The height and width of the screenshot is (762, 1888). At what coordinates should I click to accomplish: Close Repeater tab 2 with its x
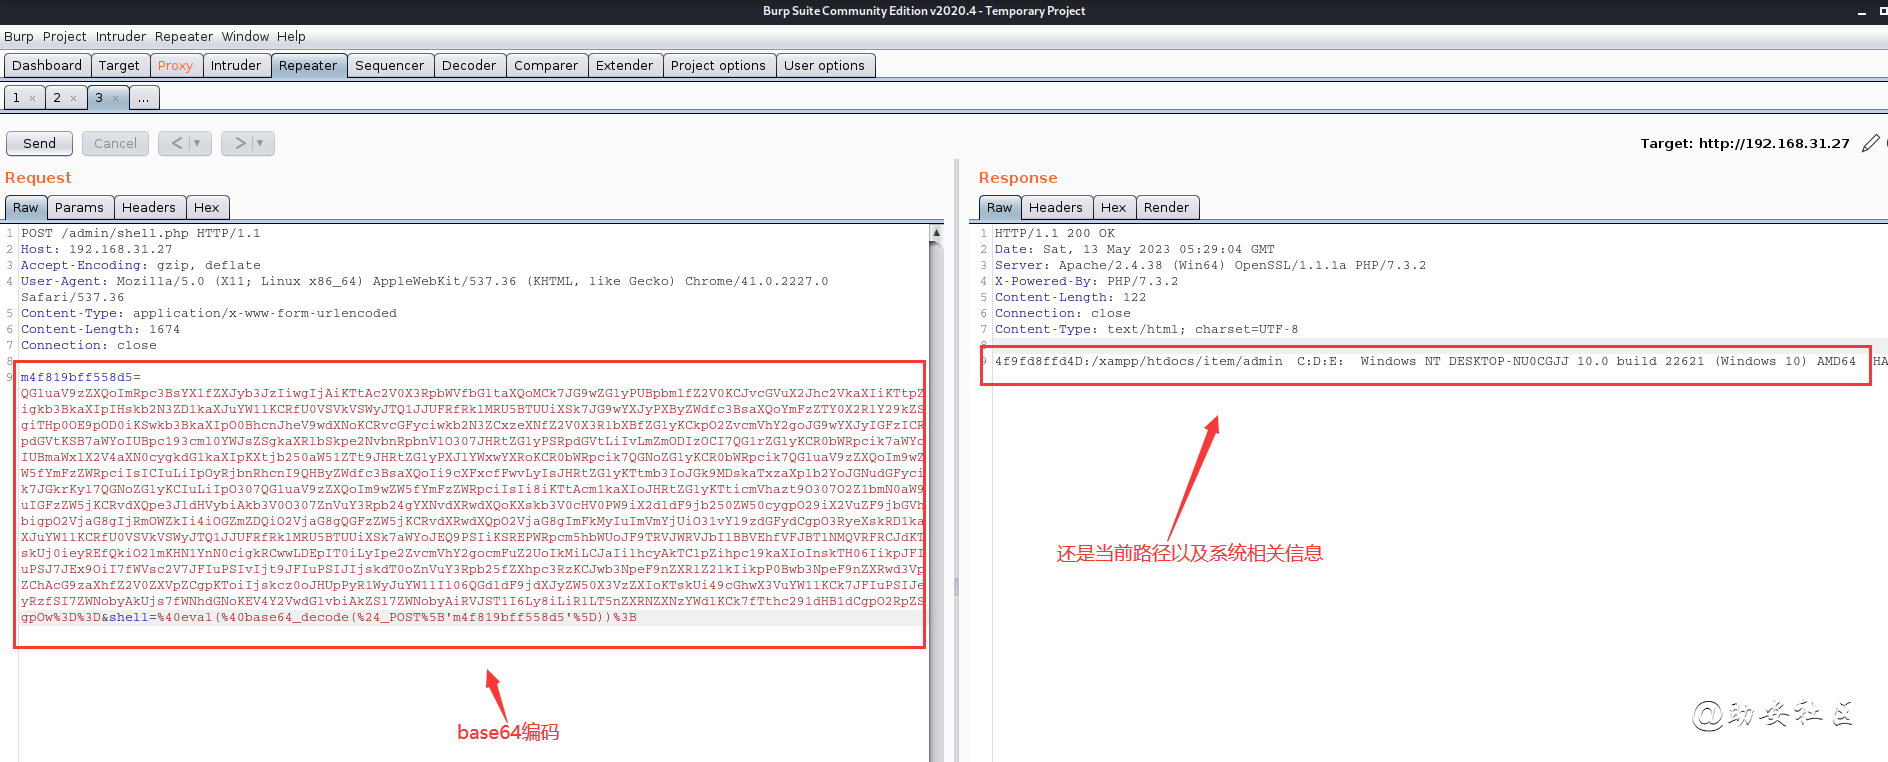(x=73, y=98)
